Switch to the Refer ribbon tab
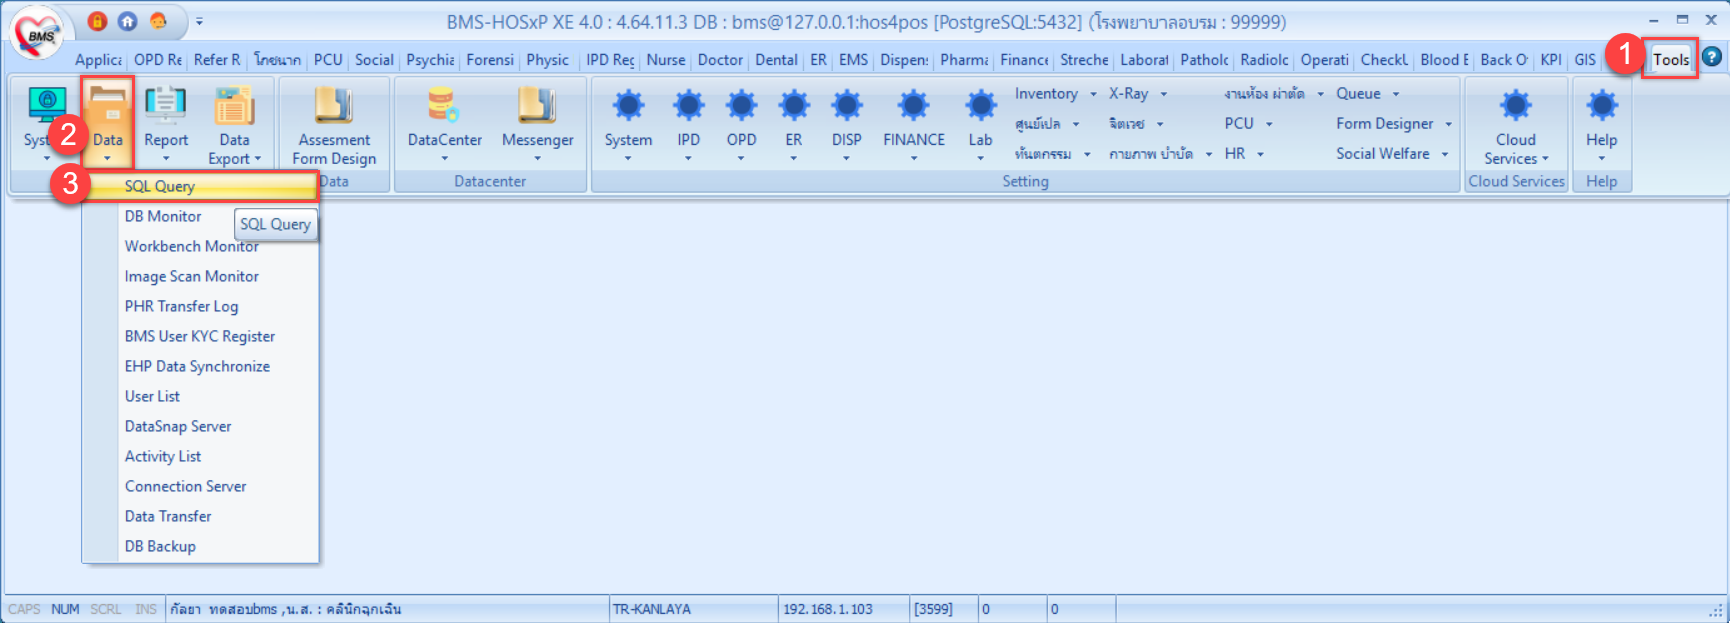 [217, 59]
